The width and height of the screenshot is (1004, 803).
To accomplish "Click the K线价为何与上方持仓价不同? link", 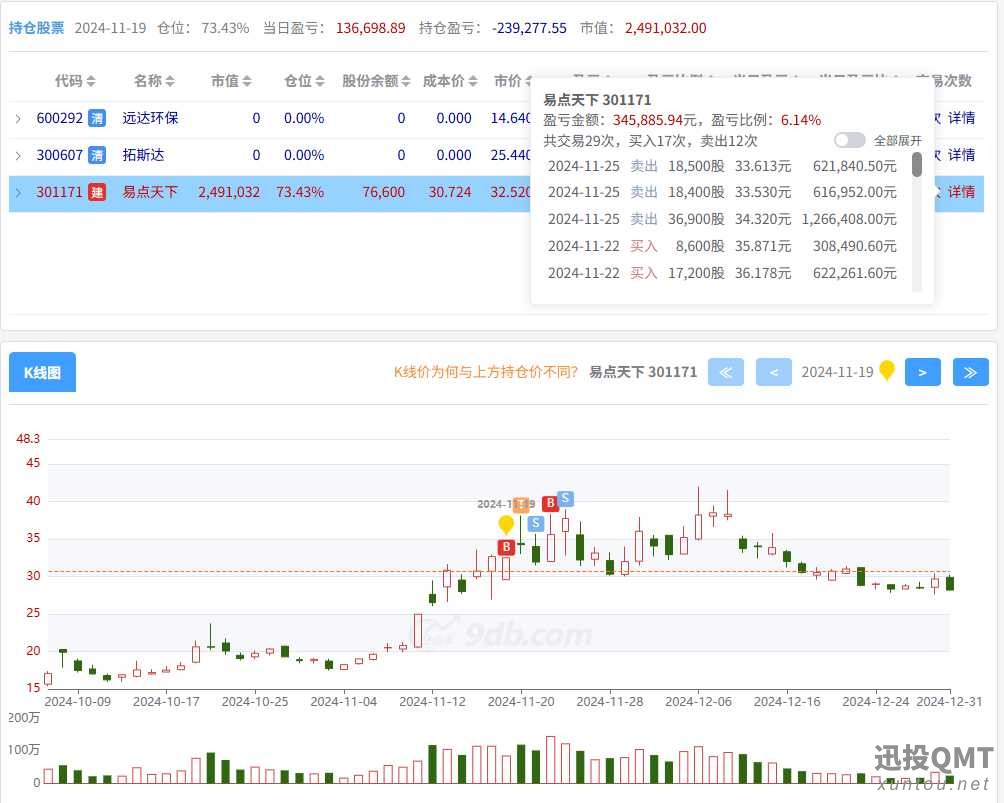I will [485, 372].
